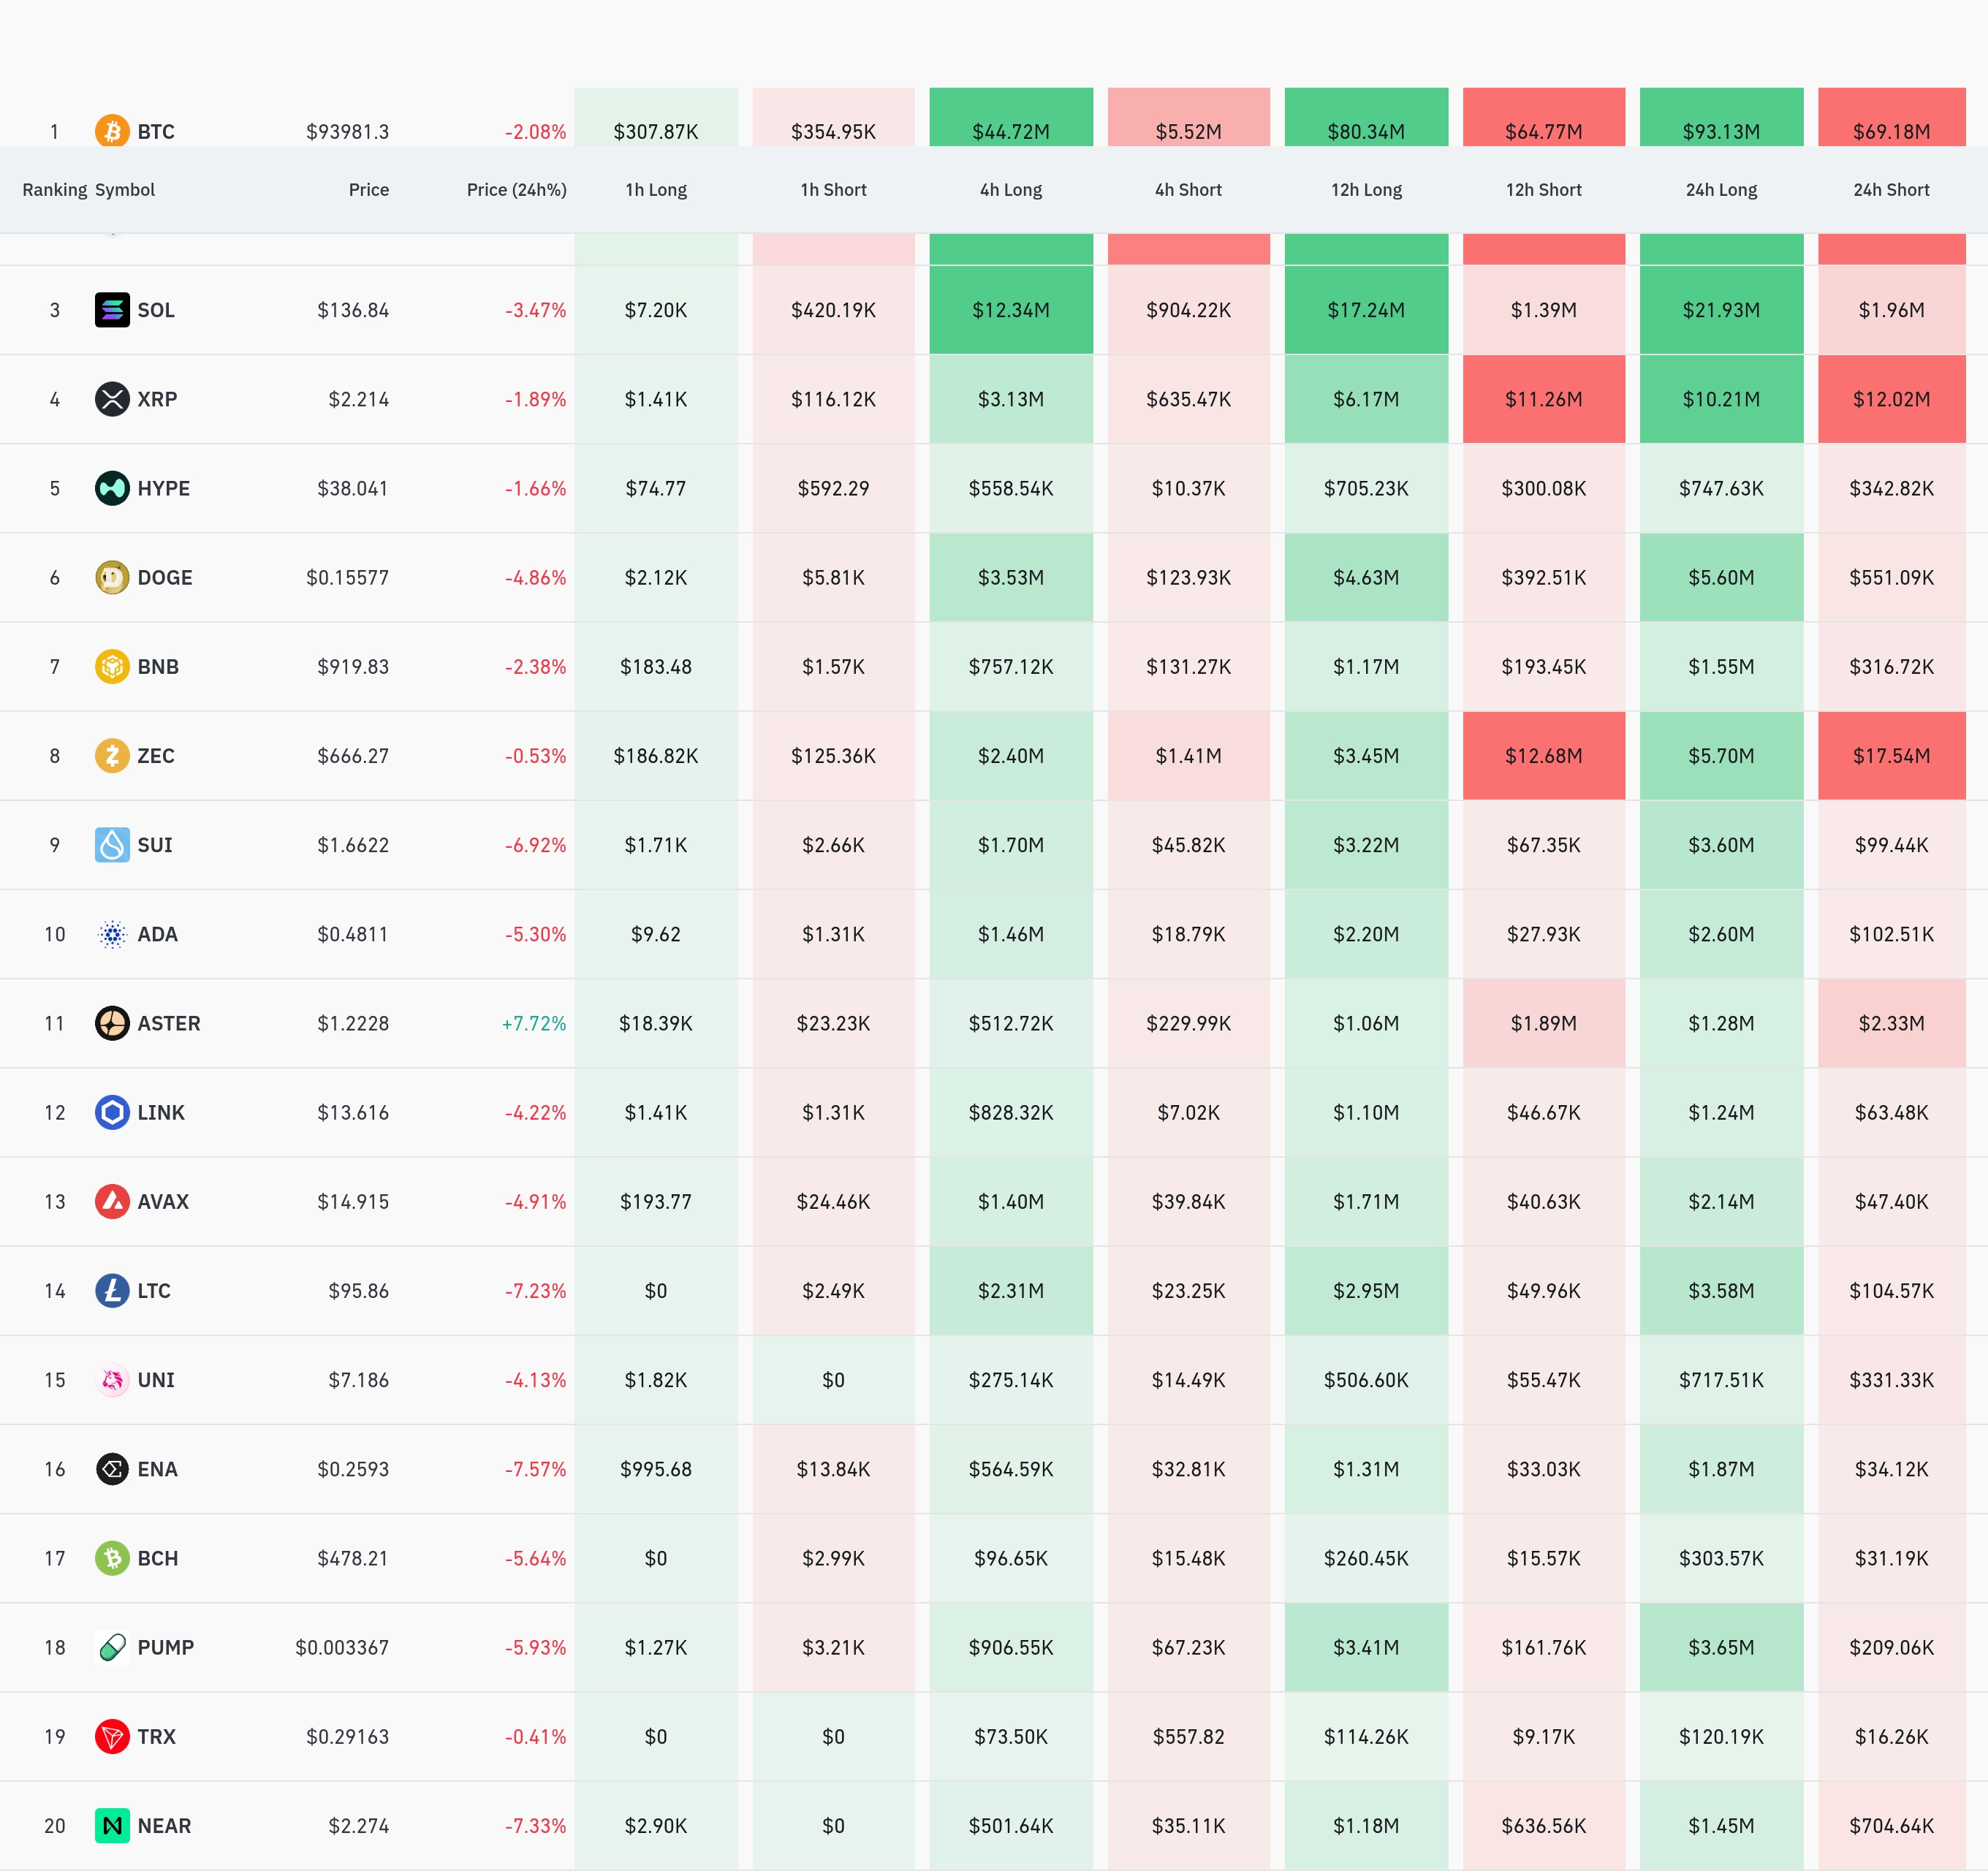
Task: Click the XRP coin icon
Action: [112, 399]
